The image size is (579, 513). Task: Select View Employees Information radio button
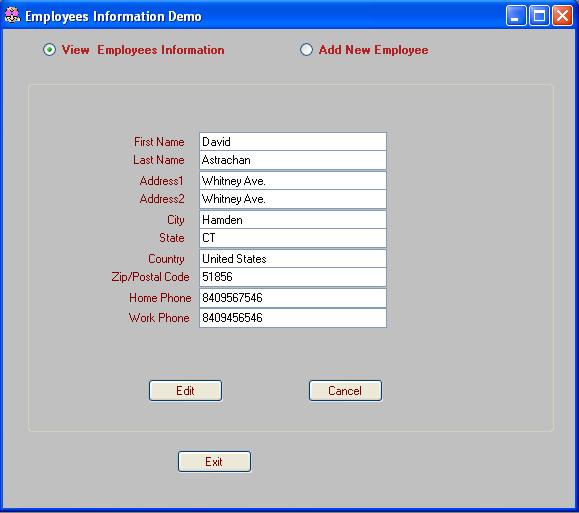coord(49,49)
